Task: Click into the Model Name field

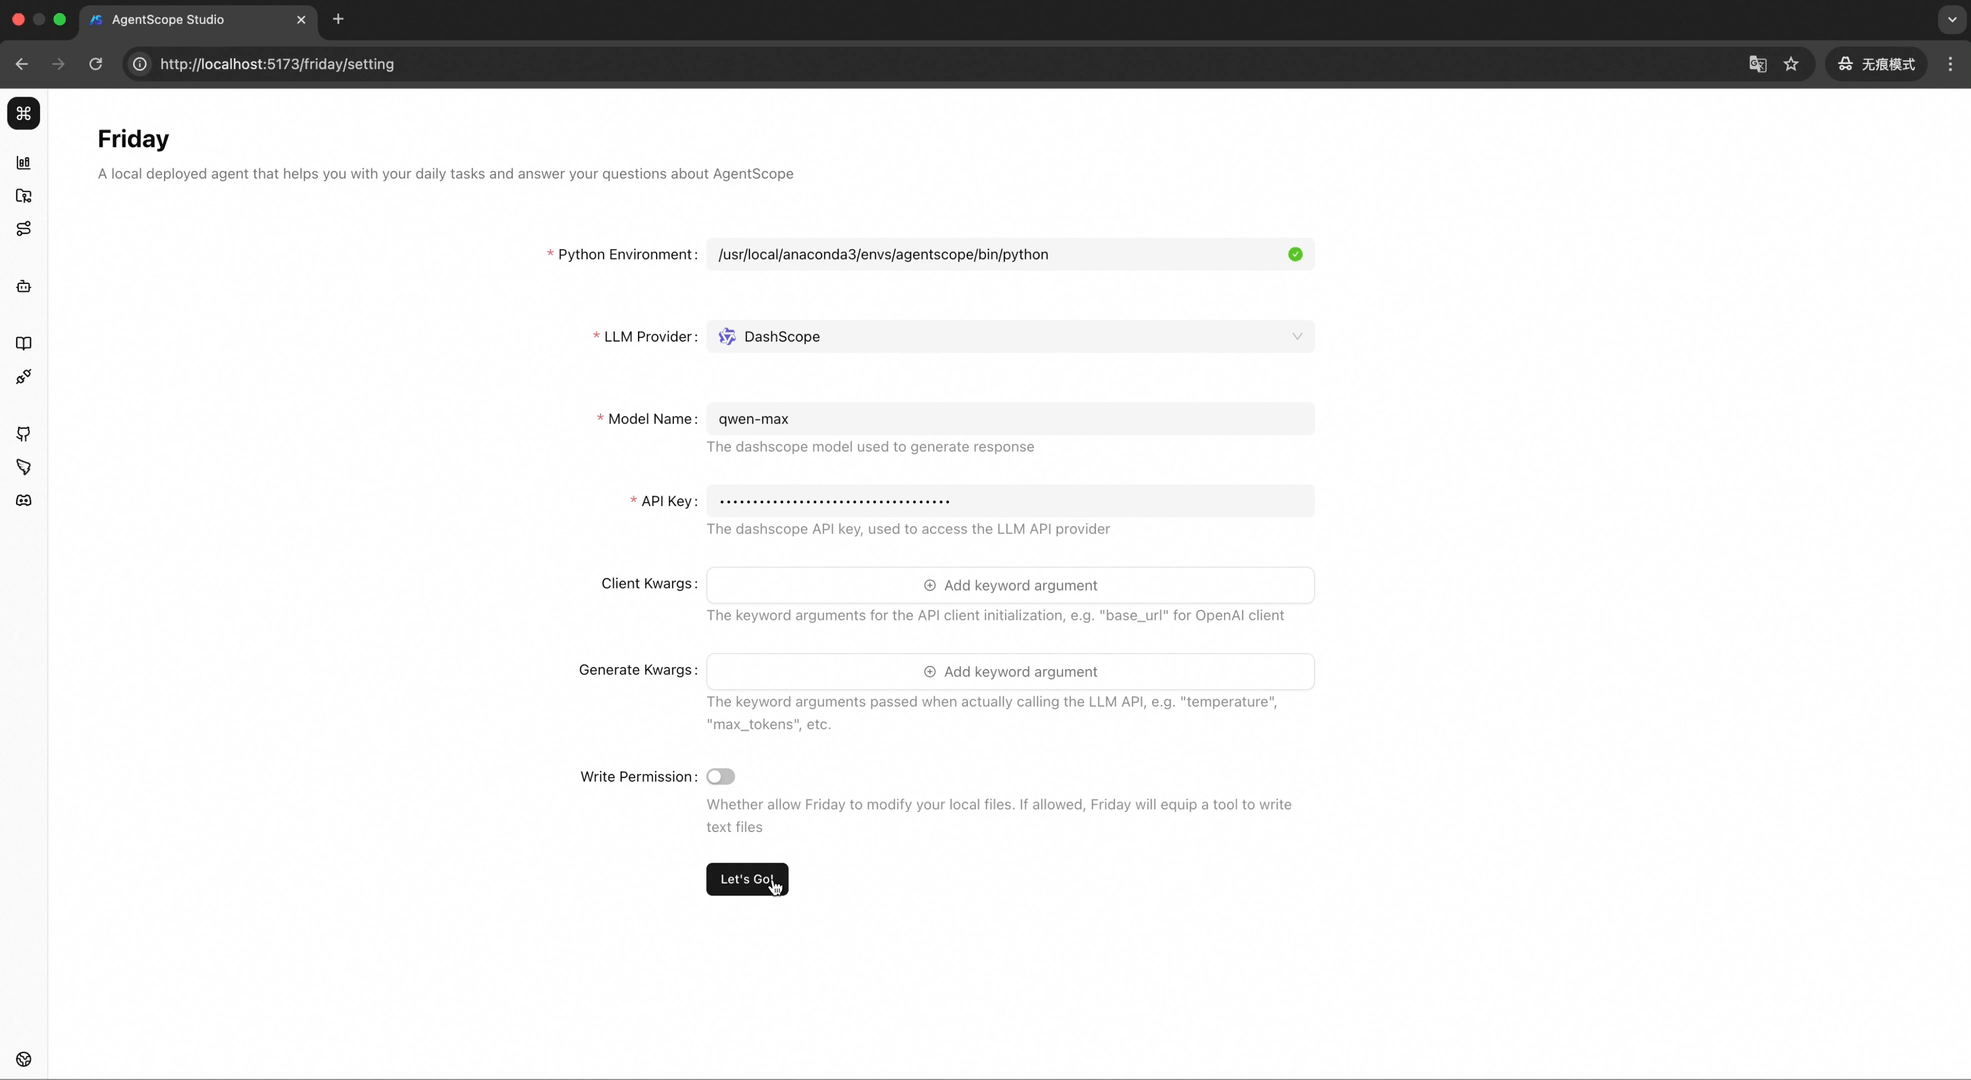Action: (x=1010, y=419)
